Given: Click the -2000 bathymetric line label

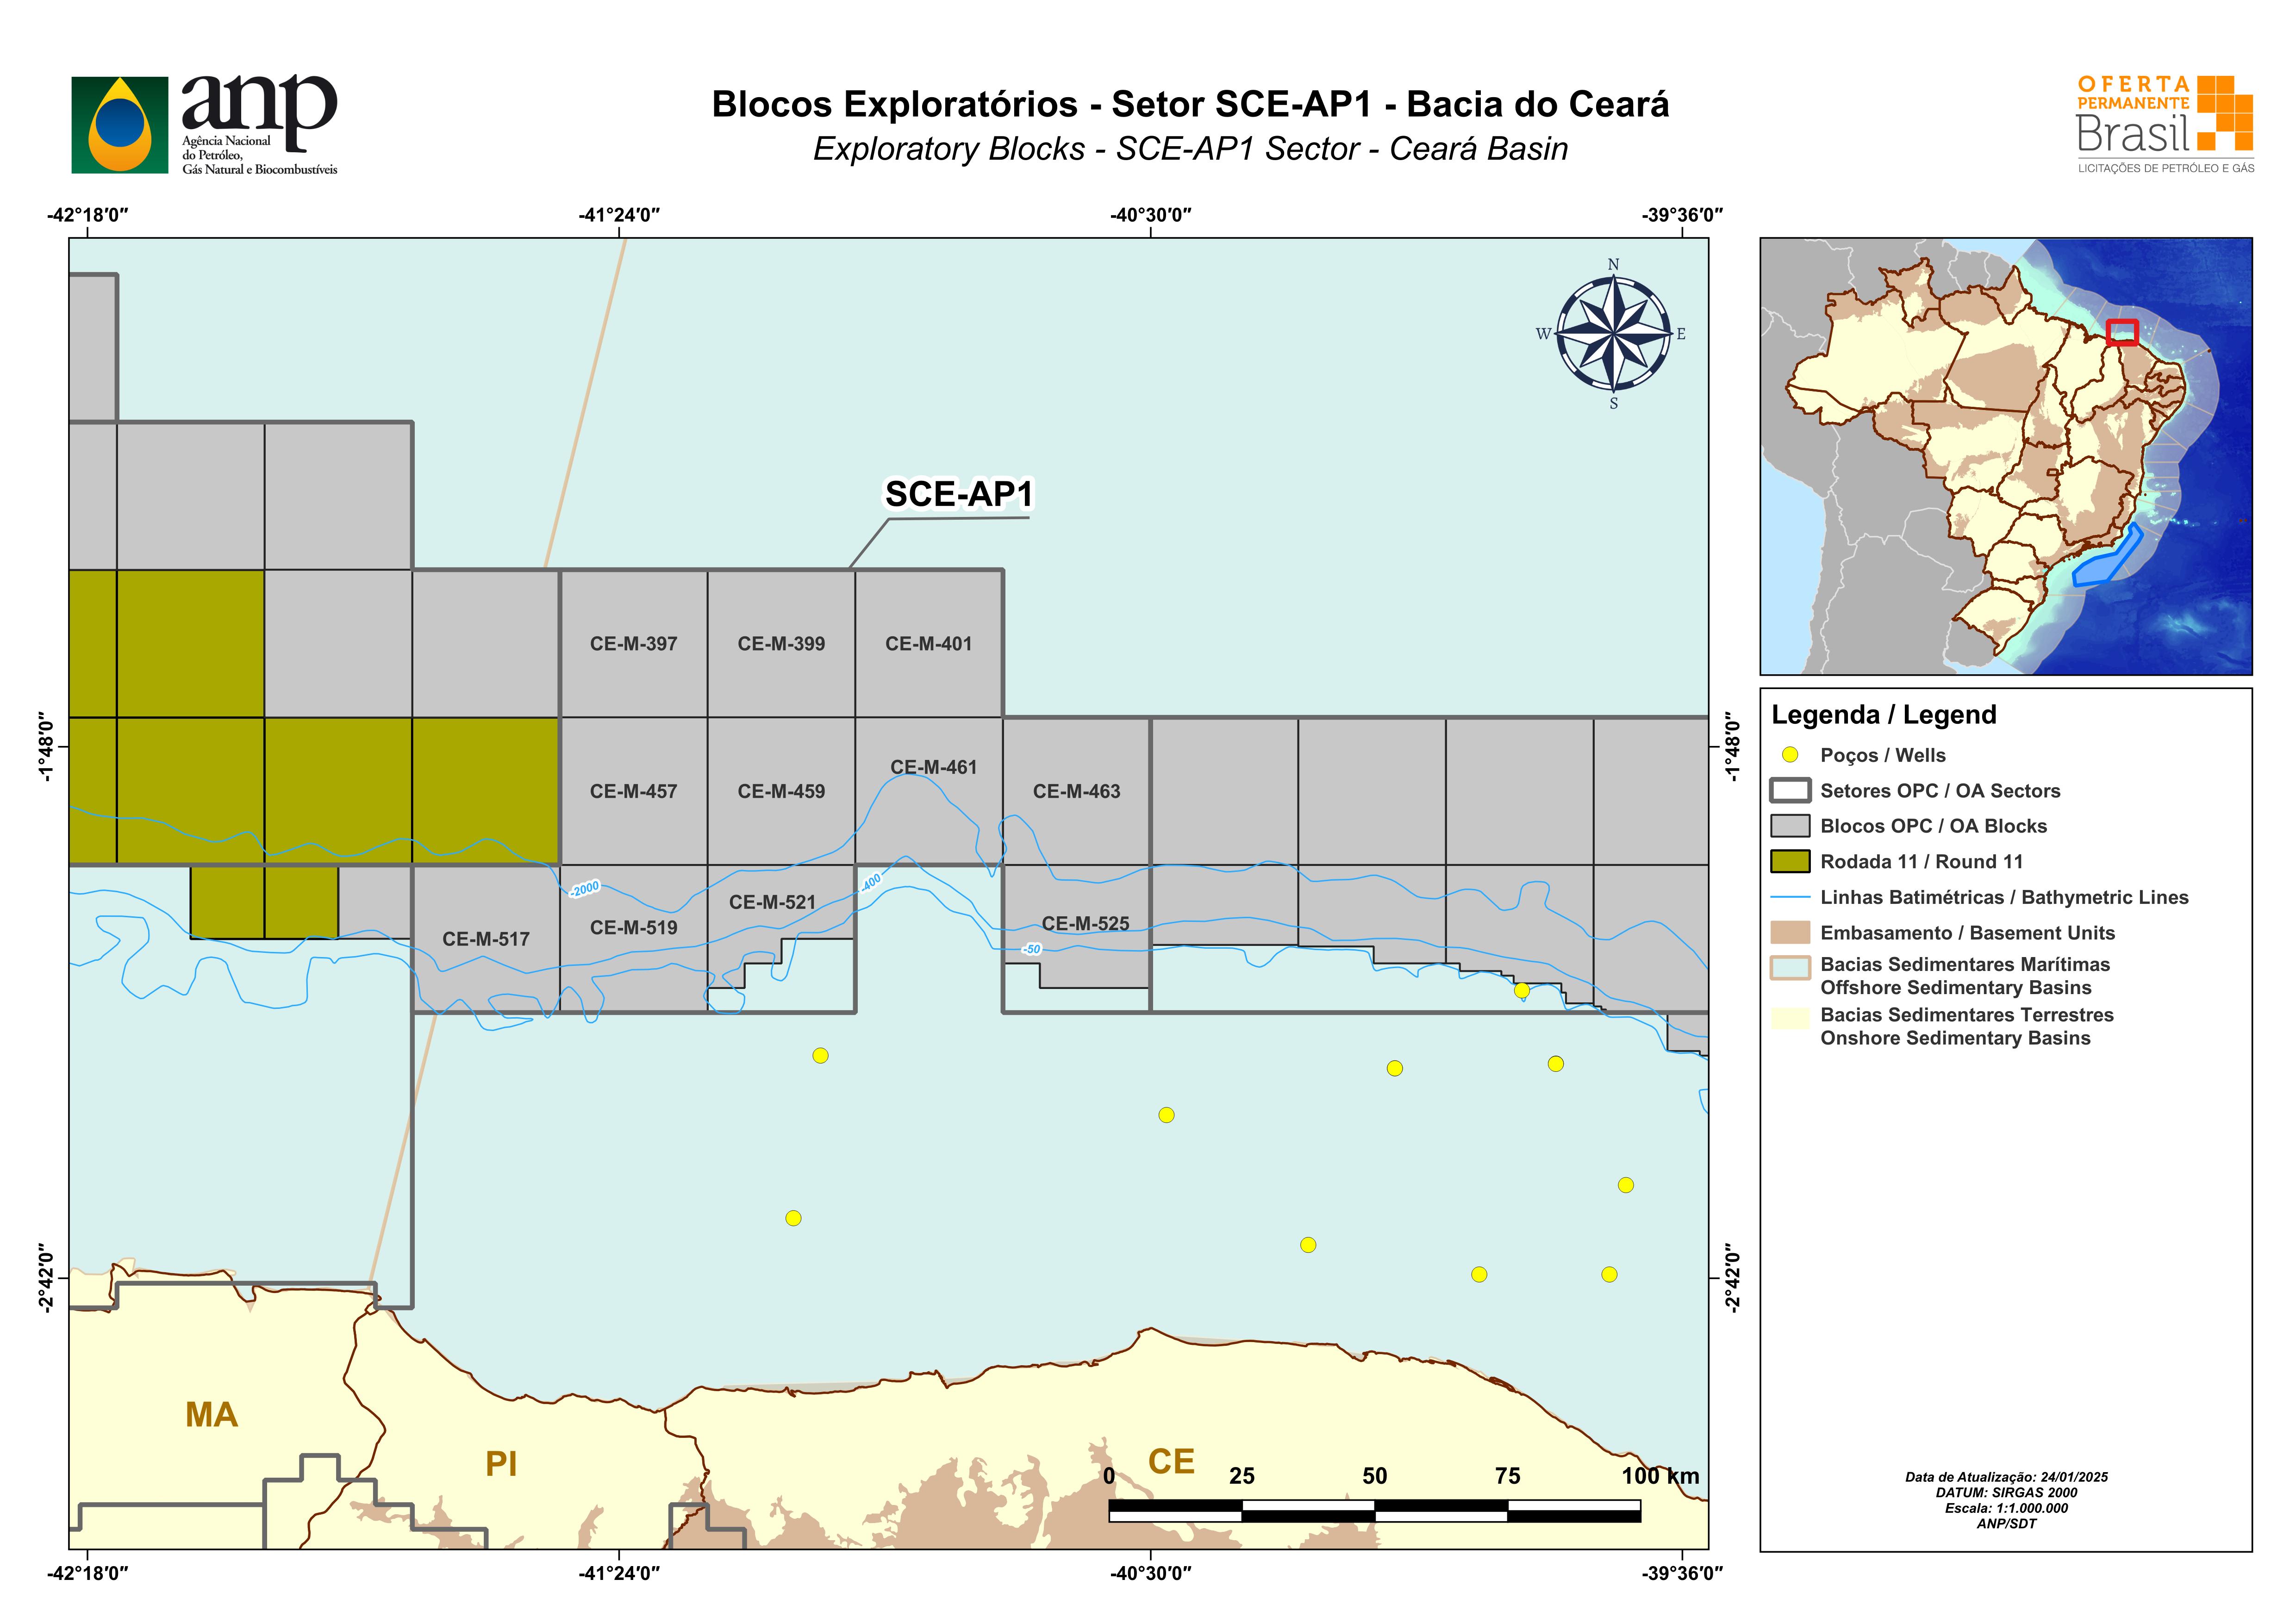Looking at the screenshot, I should click(x=584, y=888).
